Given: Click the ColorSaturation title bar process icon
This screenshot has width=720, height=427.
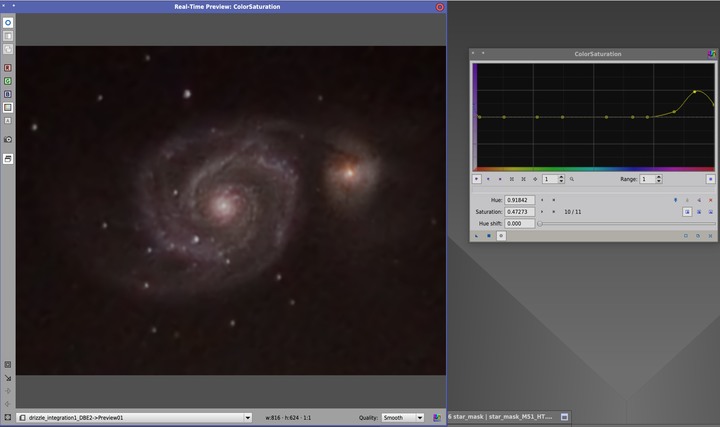Looking at the screenshot, I should point(711,54).
